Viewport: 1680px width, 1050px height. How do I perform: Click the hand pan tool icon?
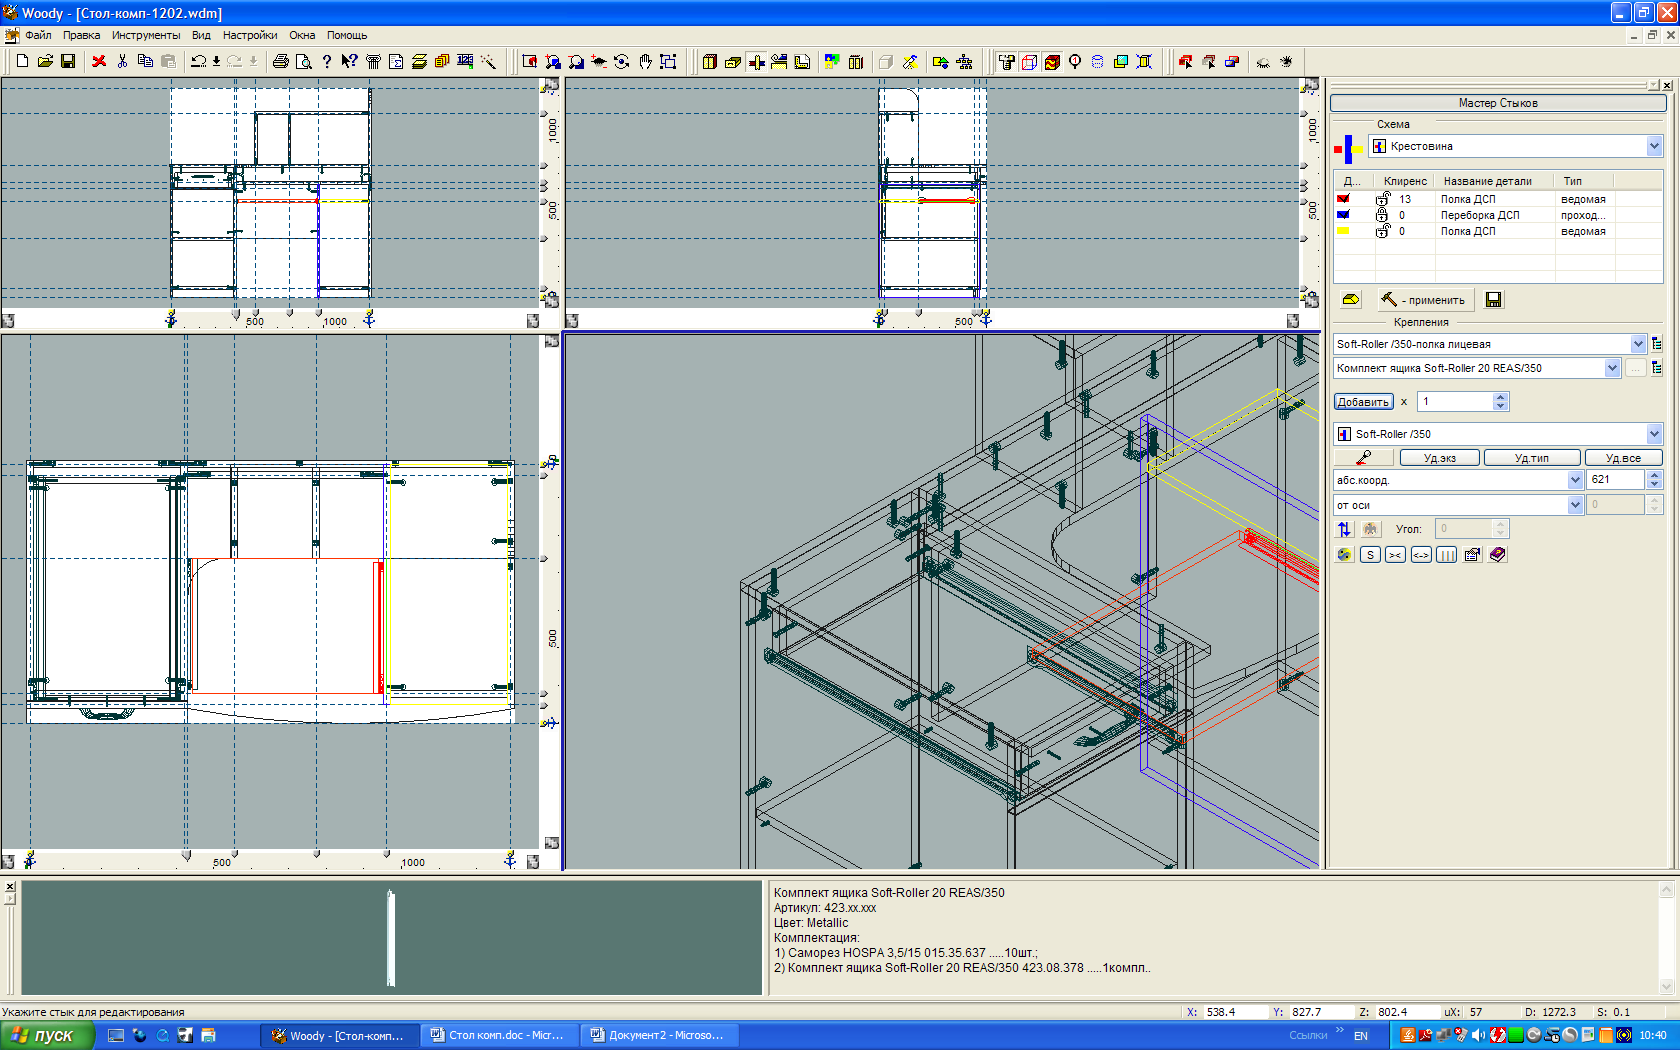[645, 61]
